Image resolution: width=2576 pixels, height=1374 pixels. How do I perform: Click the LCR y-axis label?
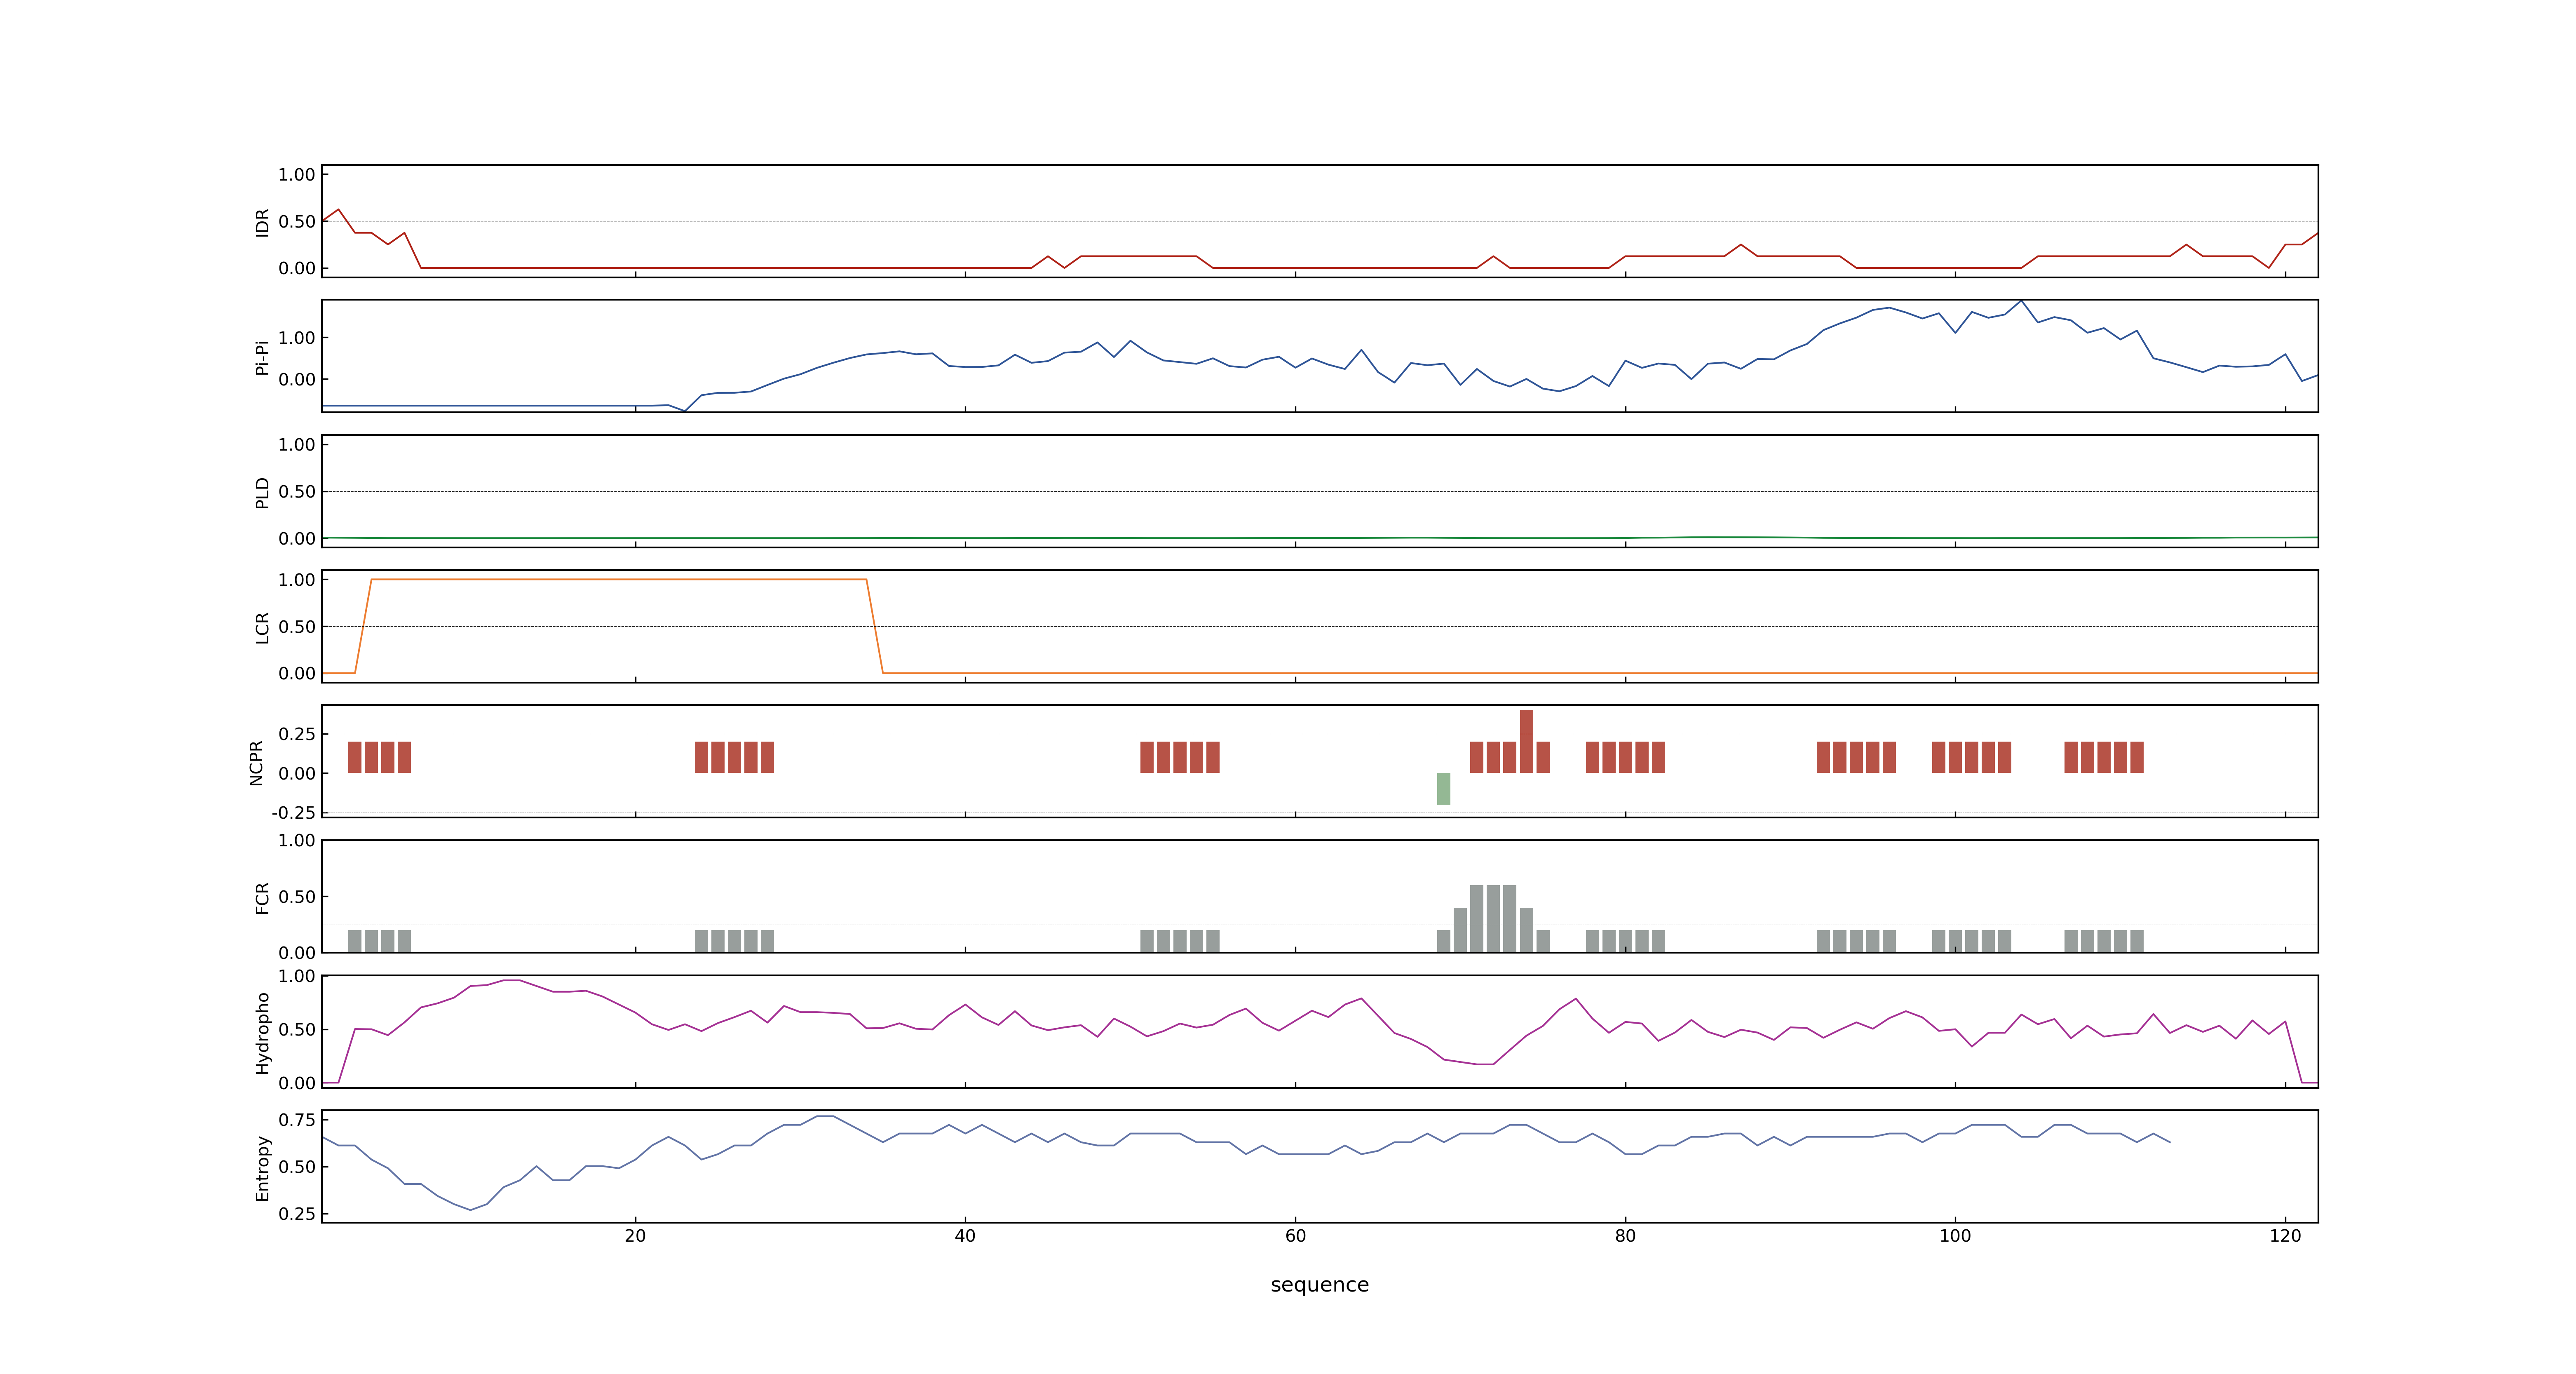tap(262, 627)
